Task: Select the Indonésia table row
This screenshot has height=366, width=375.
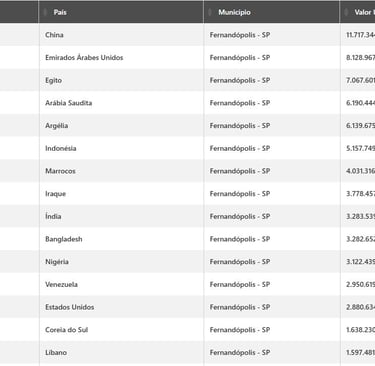Action: click(x=187, y=148)
